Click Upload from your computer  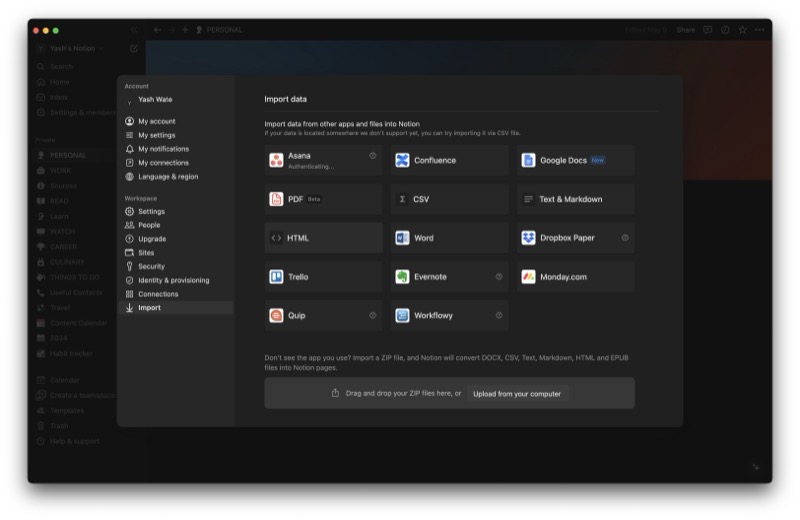517,394
